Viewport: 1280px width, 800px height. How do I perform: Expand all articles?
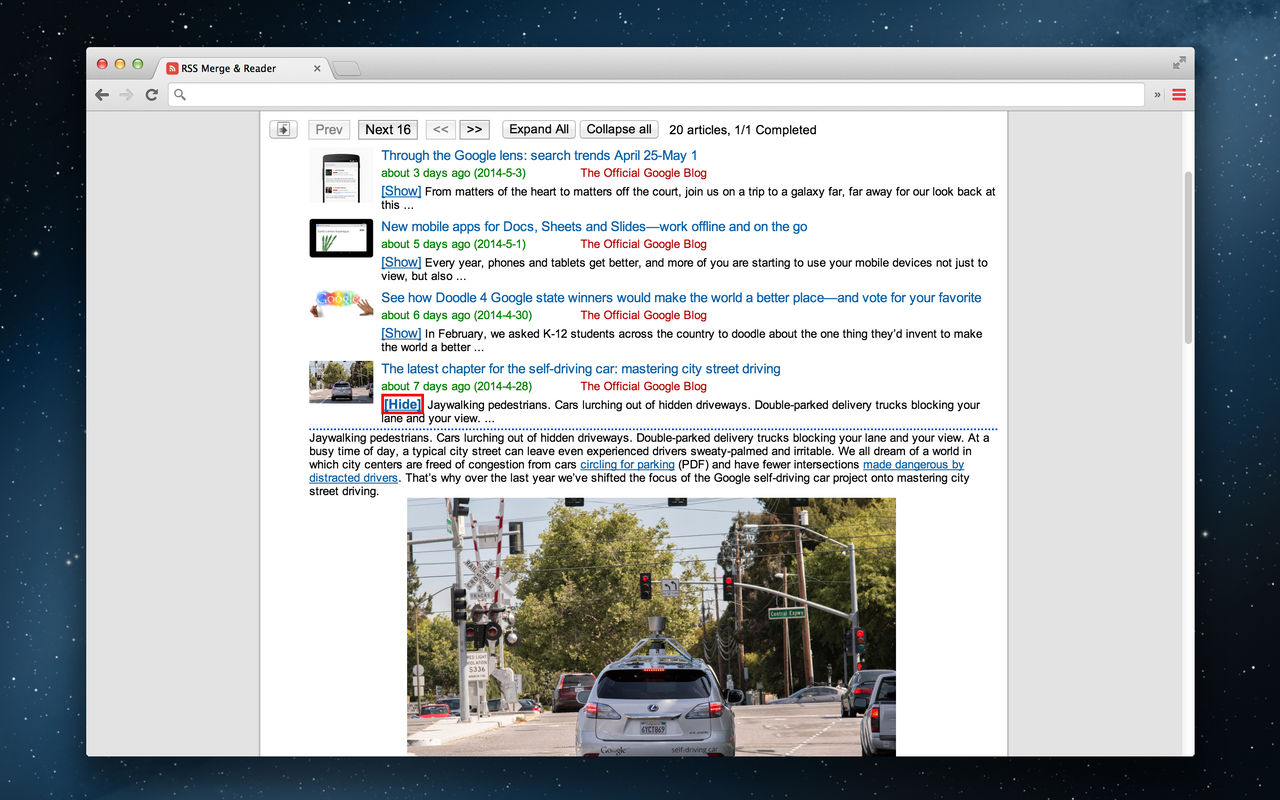[539, 129]
